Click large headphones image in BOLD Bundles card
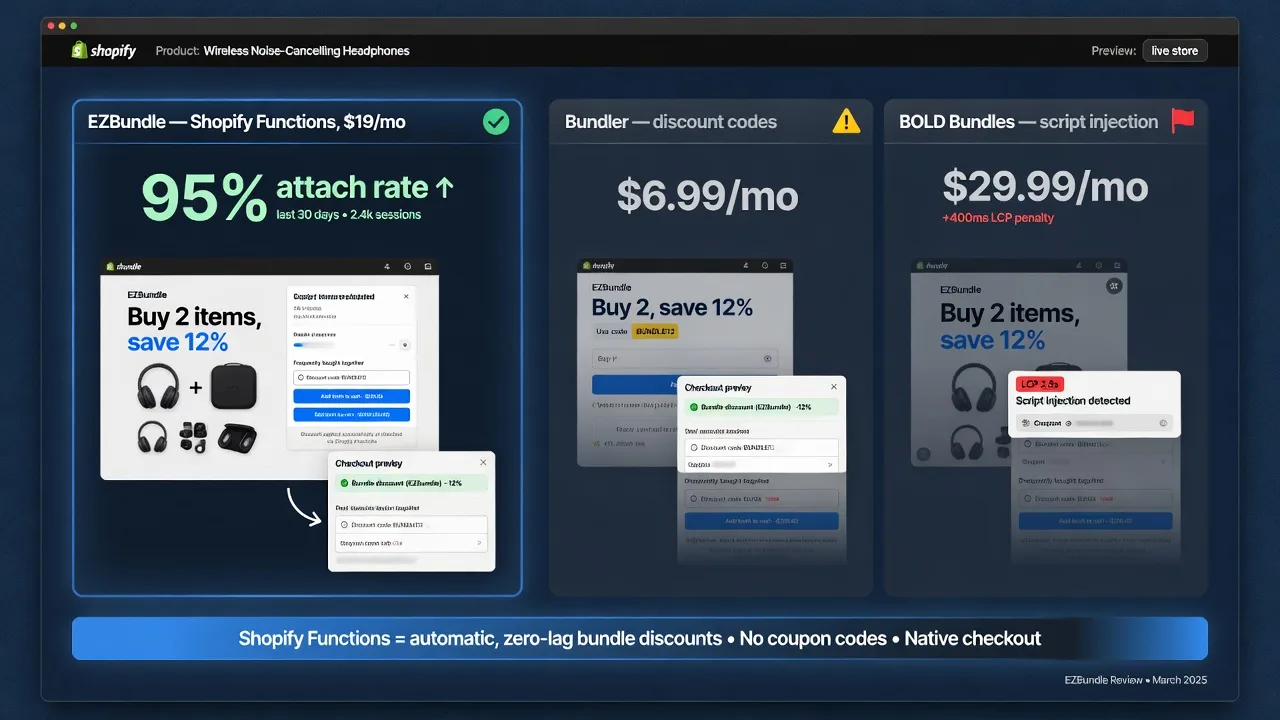Viewport: 1280px width, 720px height. [974, 388]
